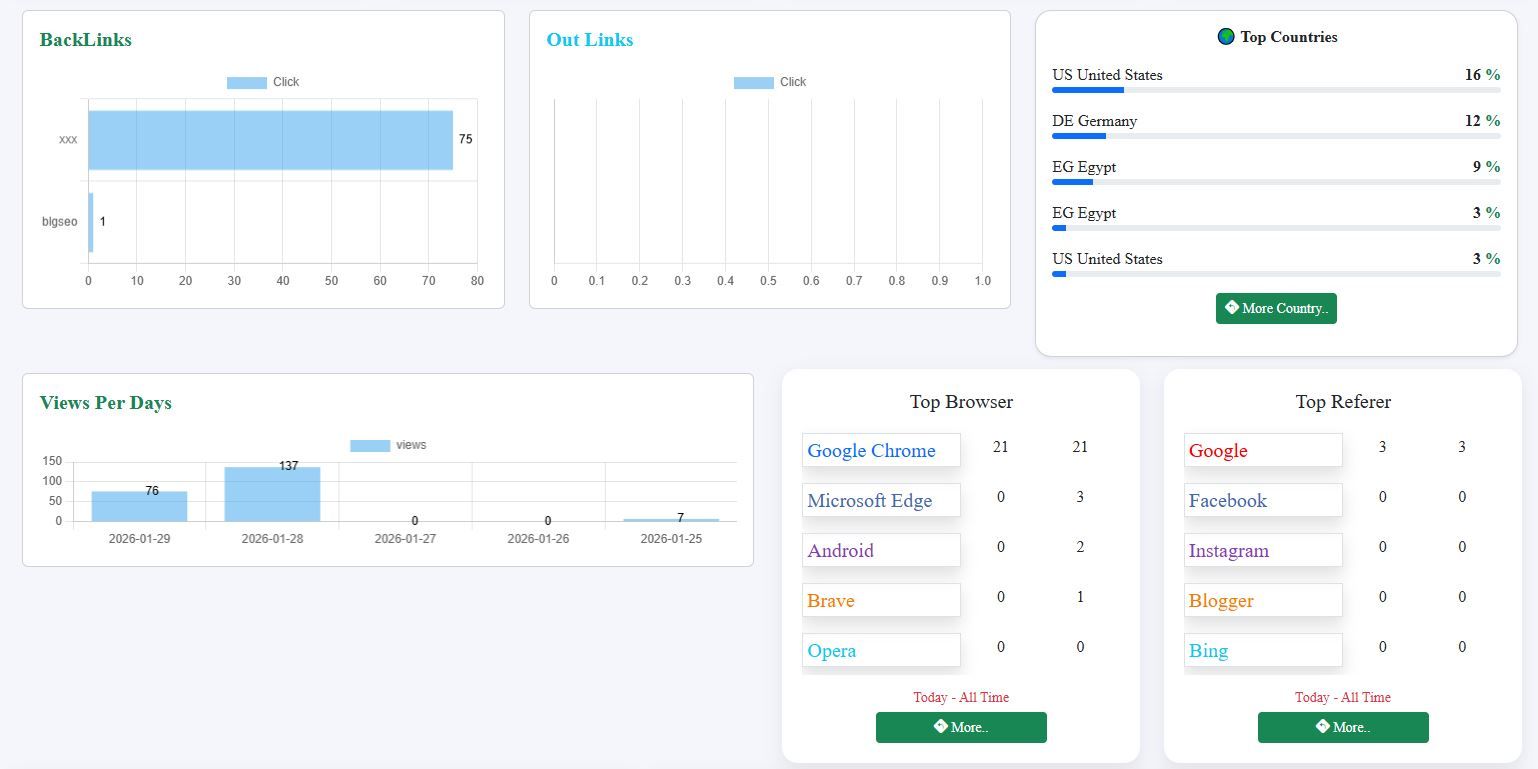Click the globe icon beside Top Countries

(1226, 37)
